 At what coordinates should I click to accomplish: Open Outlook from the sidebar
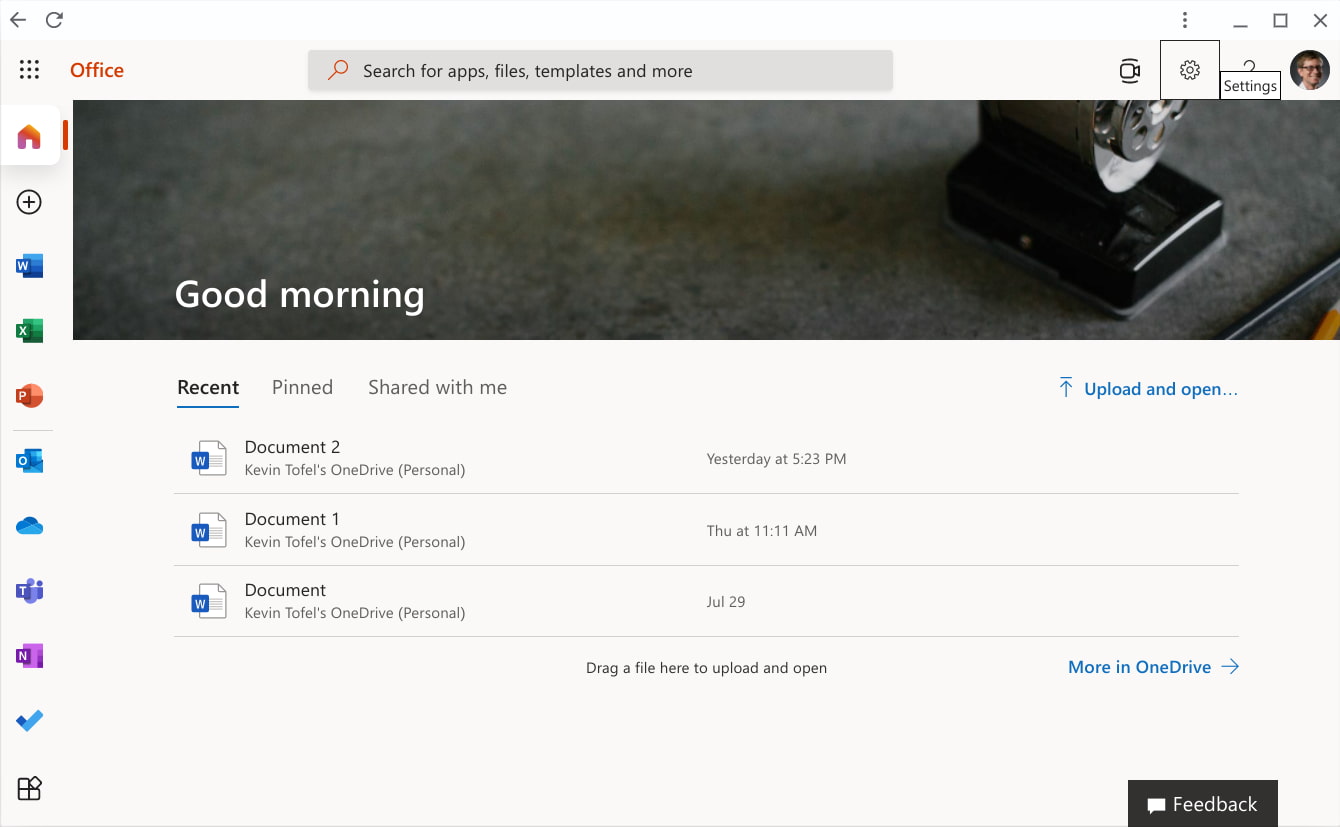29,461
